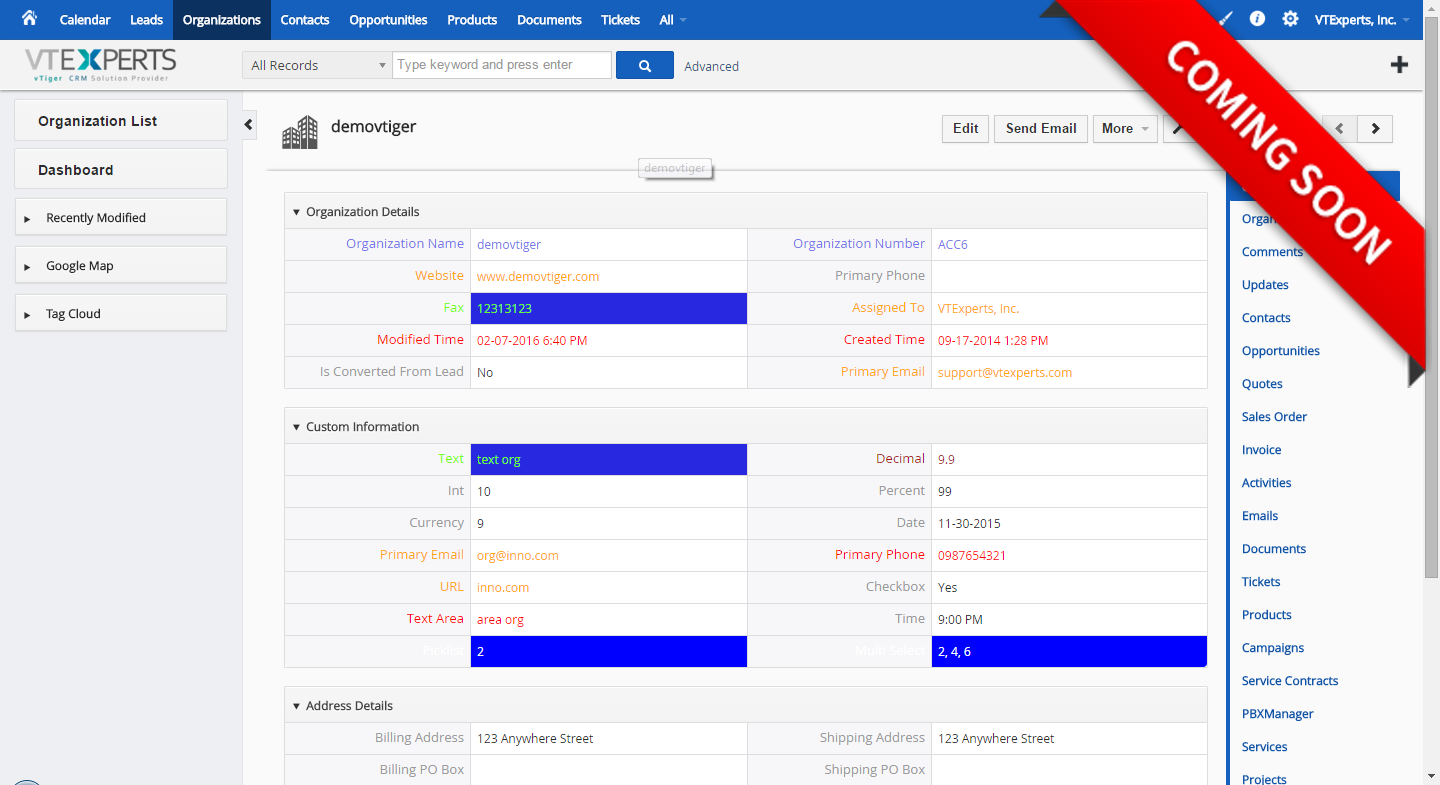1440x785 pixels.
Task: Open Sales Order related tab
Action: point(1274,417)
